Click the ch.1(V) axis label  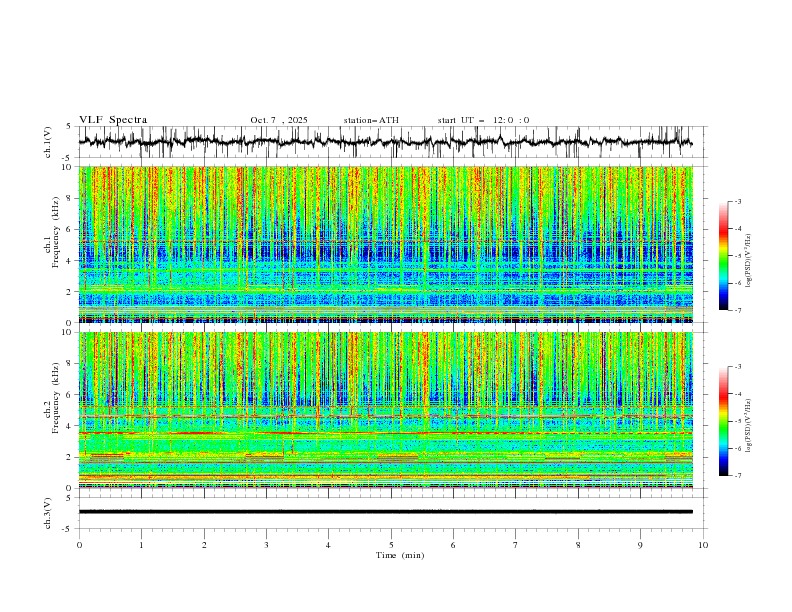pyautogui.click(x=48, y=142)
